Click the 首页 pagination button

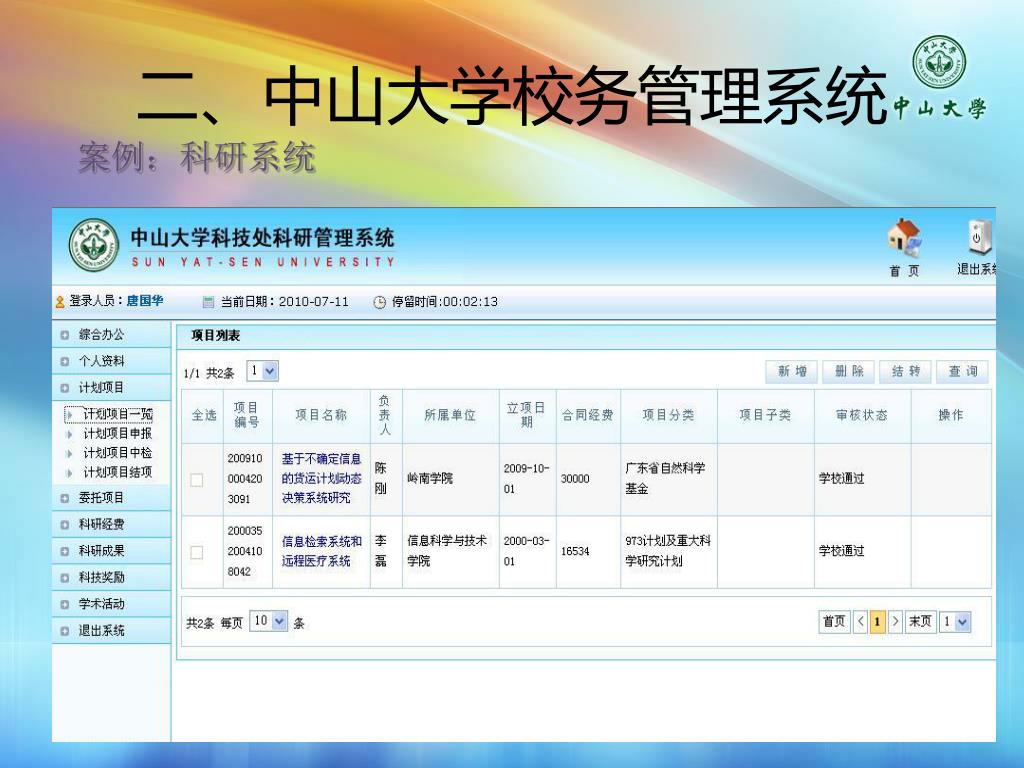pyautogui.click(x=834, y=621)
